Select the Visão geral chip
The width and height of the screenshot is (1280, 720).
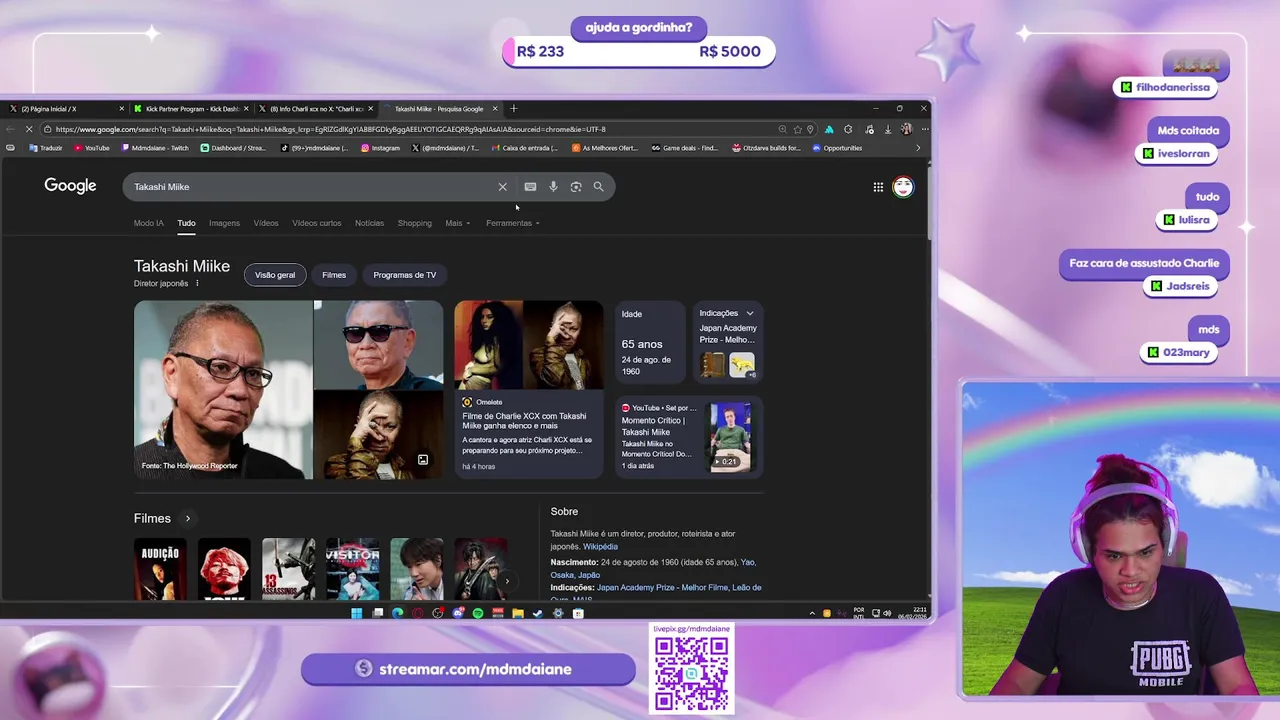click(275, 275)
